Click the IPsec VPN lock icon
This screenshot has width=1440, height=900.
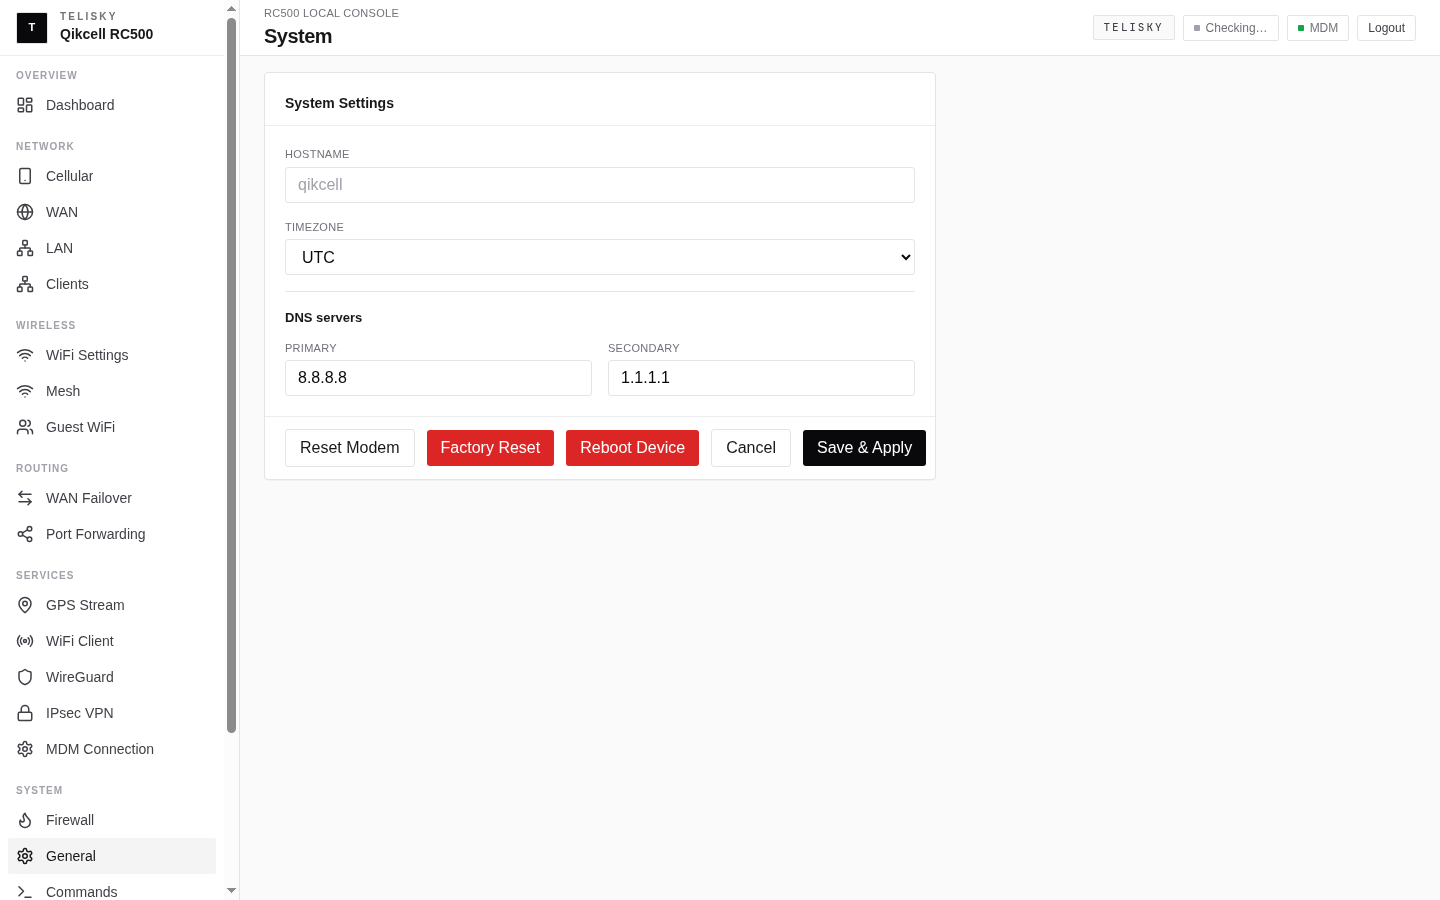[25, 713]
